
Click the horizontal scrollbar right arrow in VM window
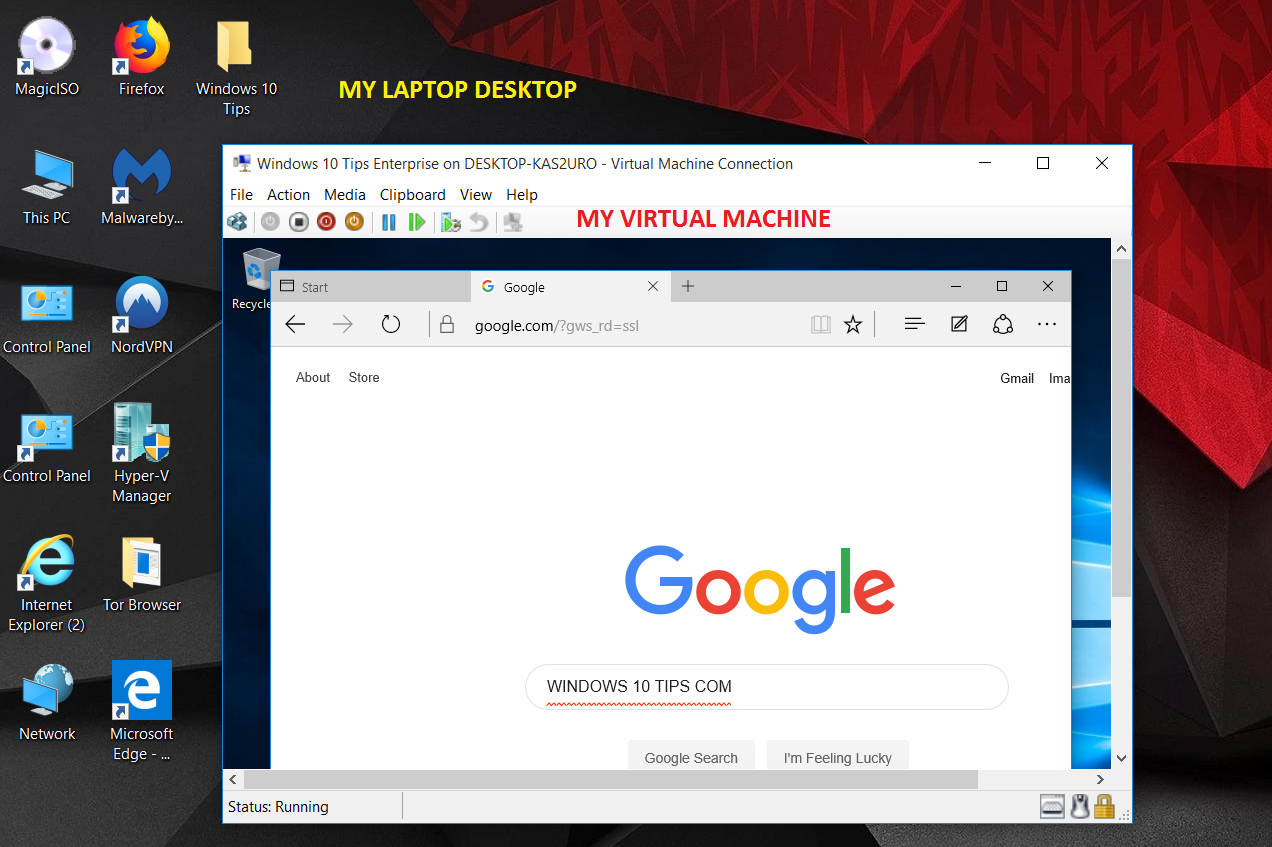[1100, 779]
